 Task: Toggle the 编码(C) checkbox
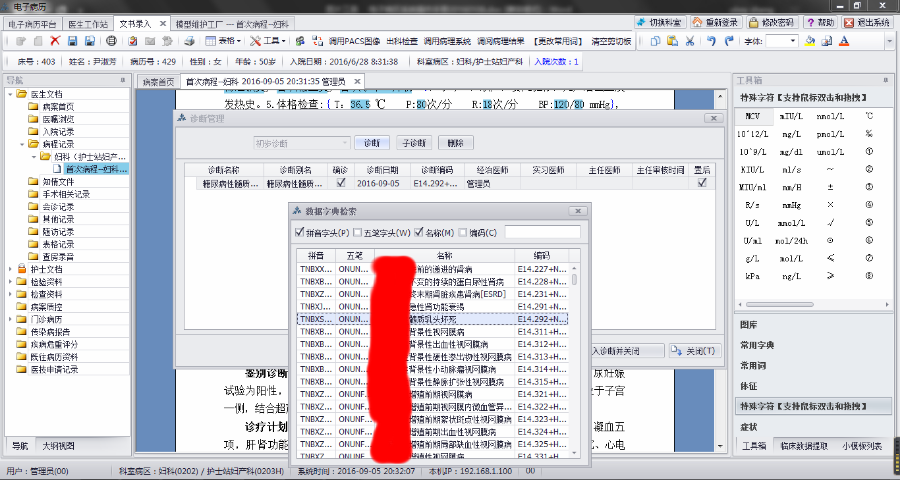[463, 233]
